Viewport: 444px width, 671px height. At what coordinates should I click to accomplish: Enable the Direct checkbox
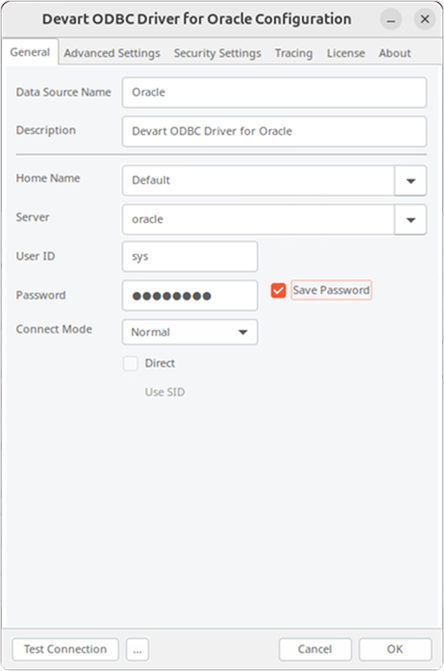[x=130, y=363]
